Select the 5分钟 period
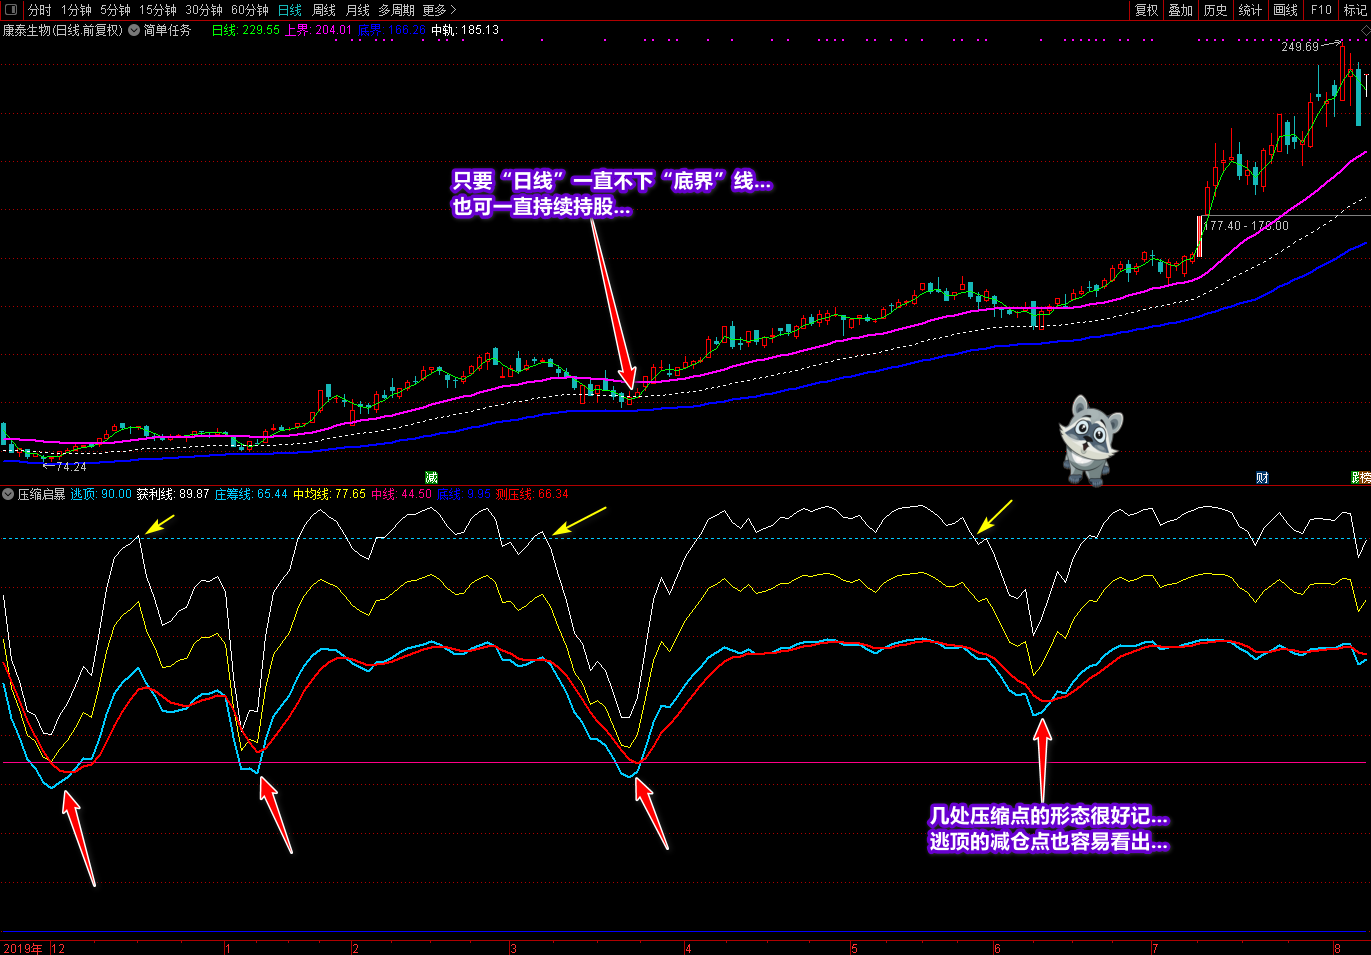The width and height of the screenshot is (1371, 955). (116, 10)
